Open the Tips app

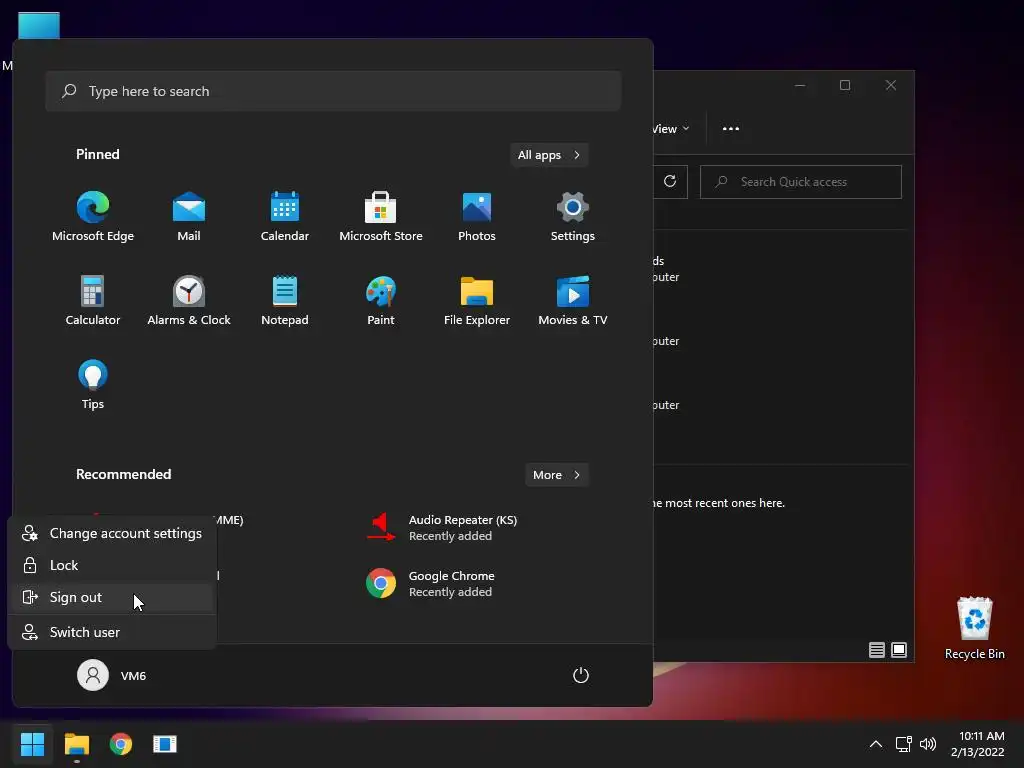tap(93, 385)
